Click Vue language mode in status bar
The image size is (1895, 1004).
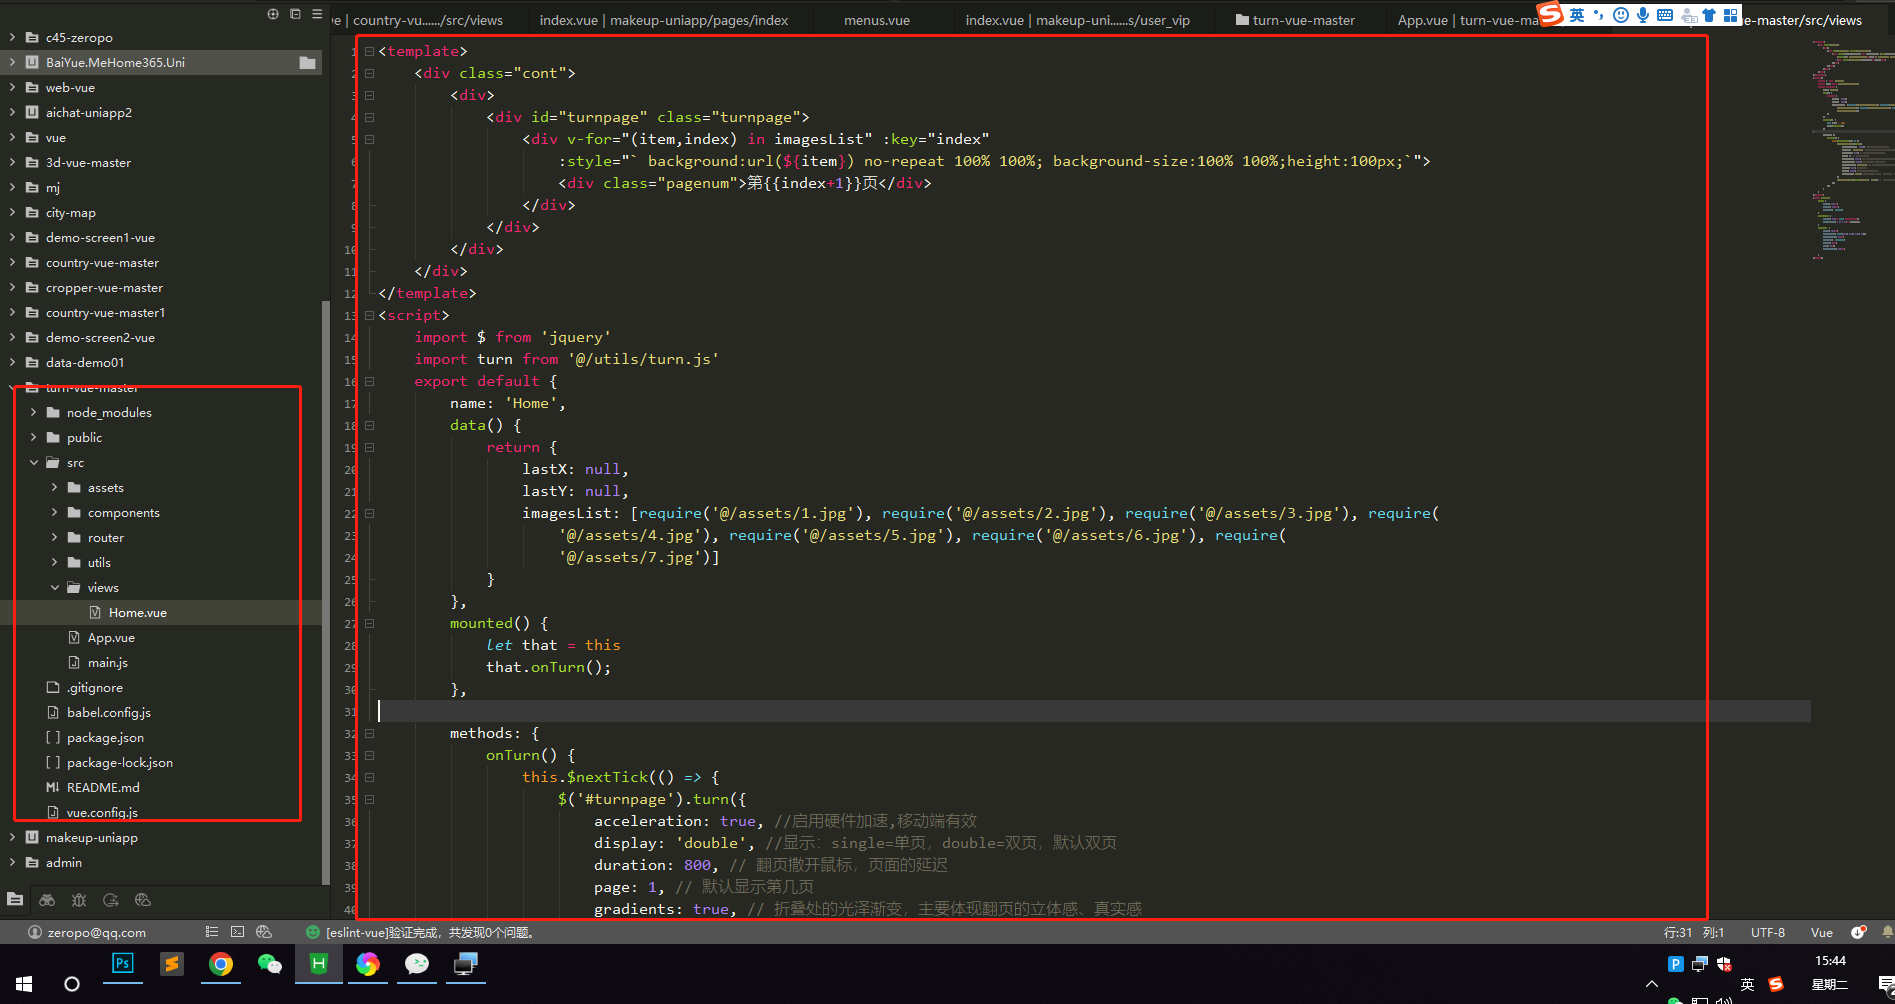pyautogui.click(x=1822, y=932)
